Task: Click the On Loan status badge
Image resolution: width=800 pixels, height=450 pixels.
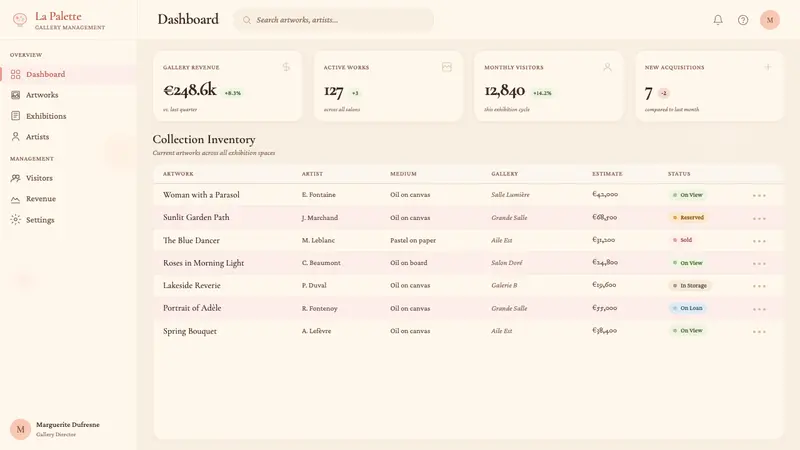Action: tap(688, 308)
